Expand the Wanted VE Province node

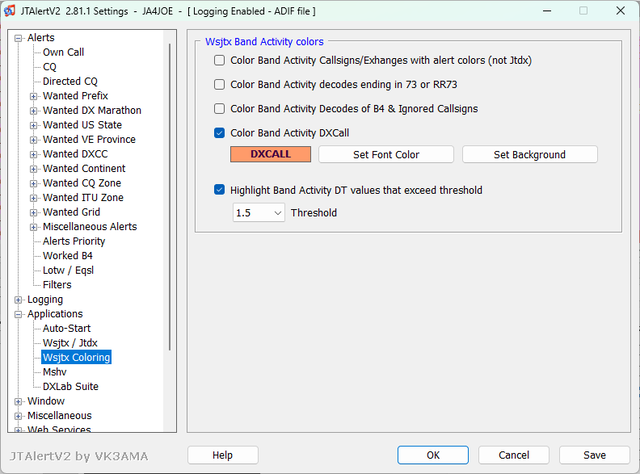[33, 140]
